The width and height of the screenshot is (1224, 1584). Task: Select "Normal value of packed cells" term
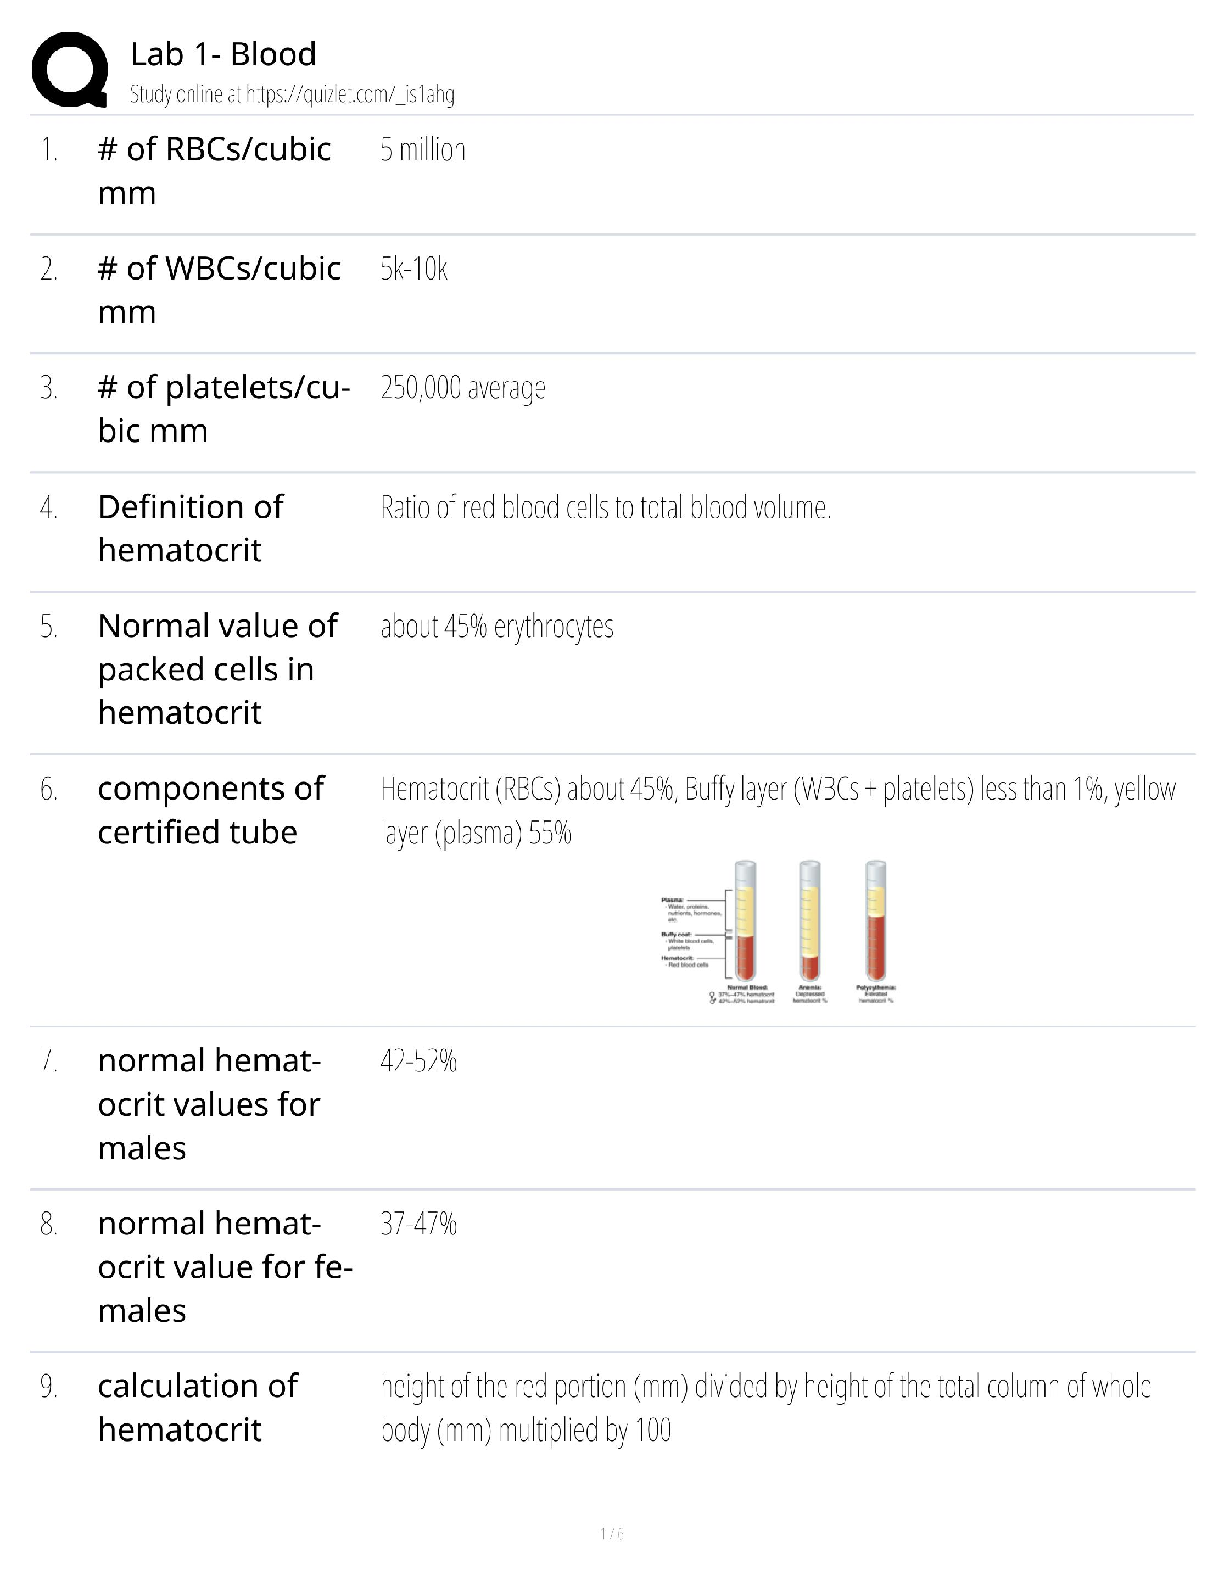(217, 669)
